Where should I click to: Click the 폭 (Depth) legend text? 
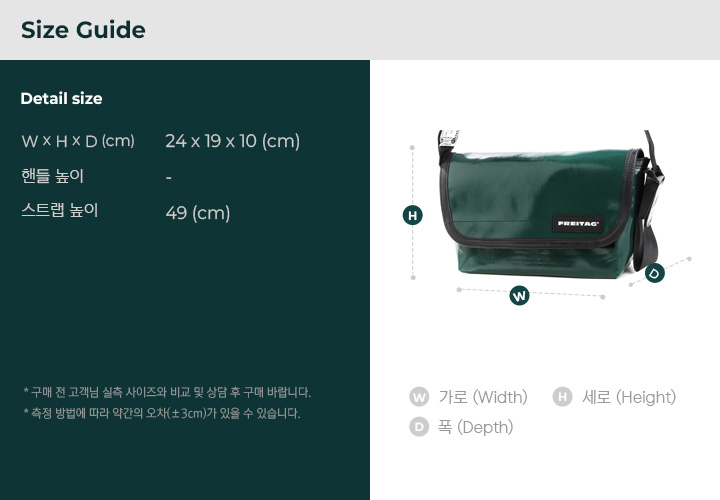point(475,427)
